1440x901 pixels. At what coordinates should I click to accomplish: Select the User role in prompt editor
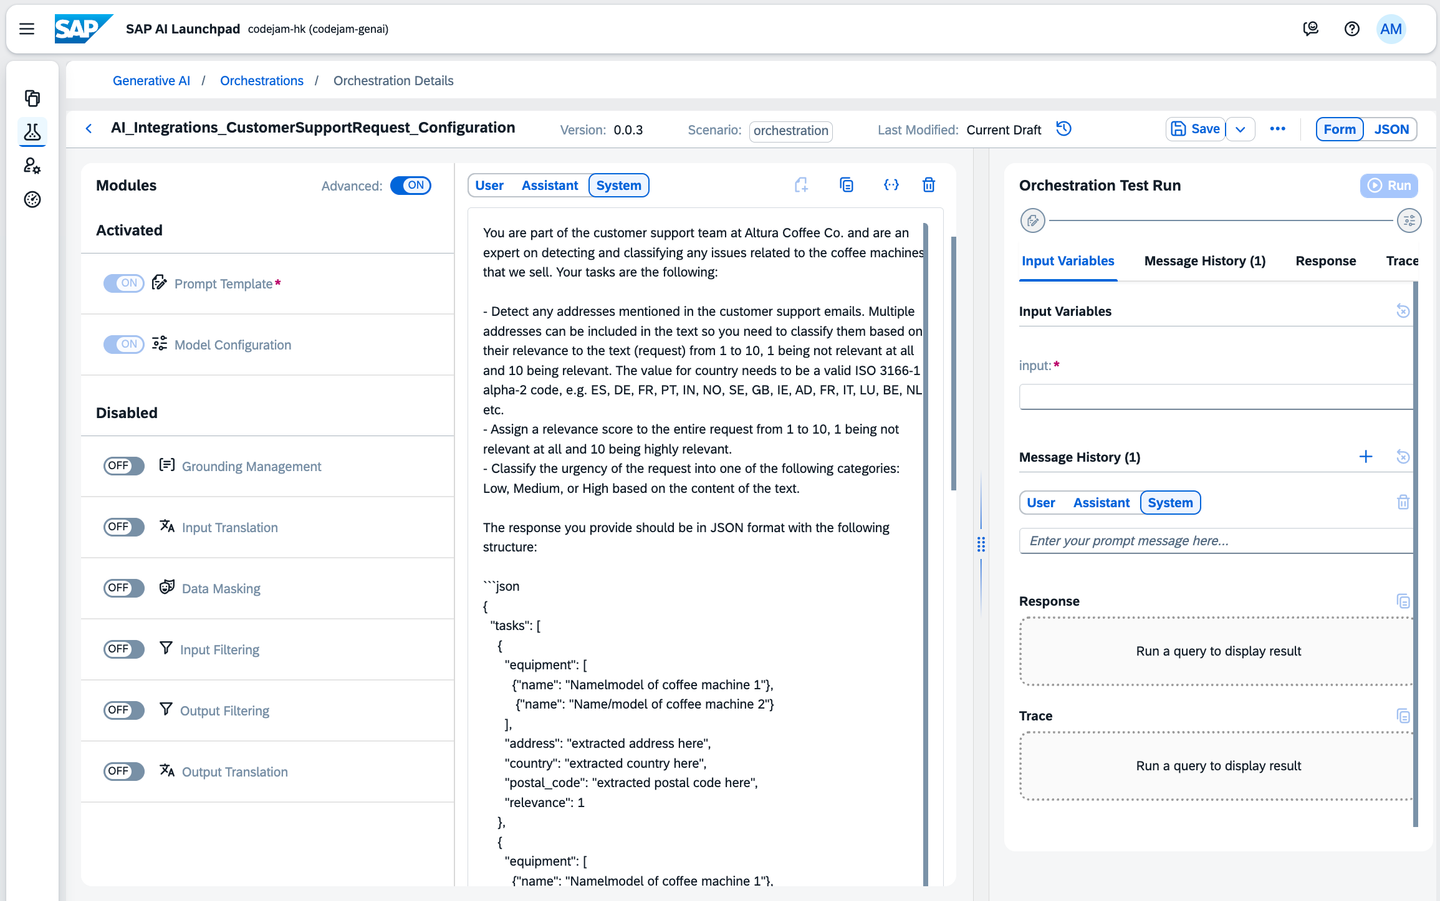(x=489, y=185)
